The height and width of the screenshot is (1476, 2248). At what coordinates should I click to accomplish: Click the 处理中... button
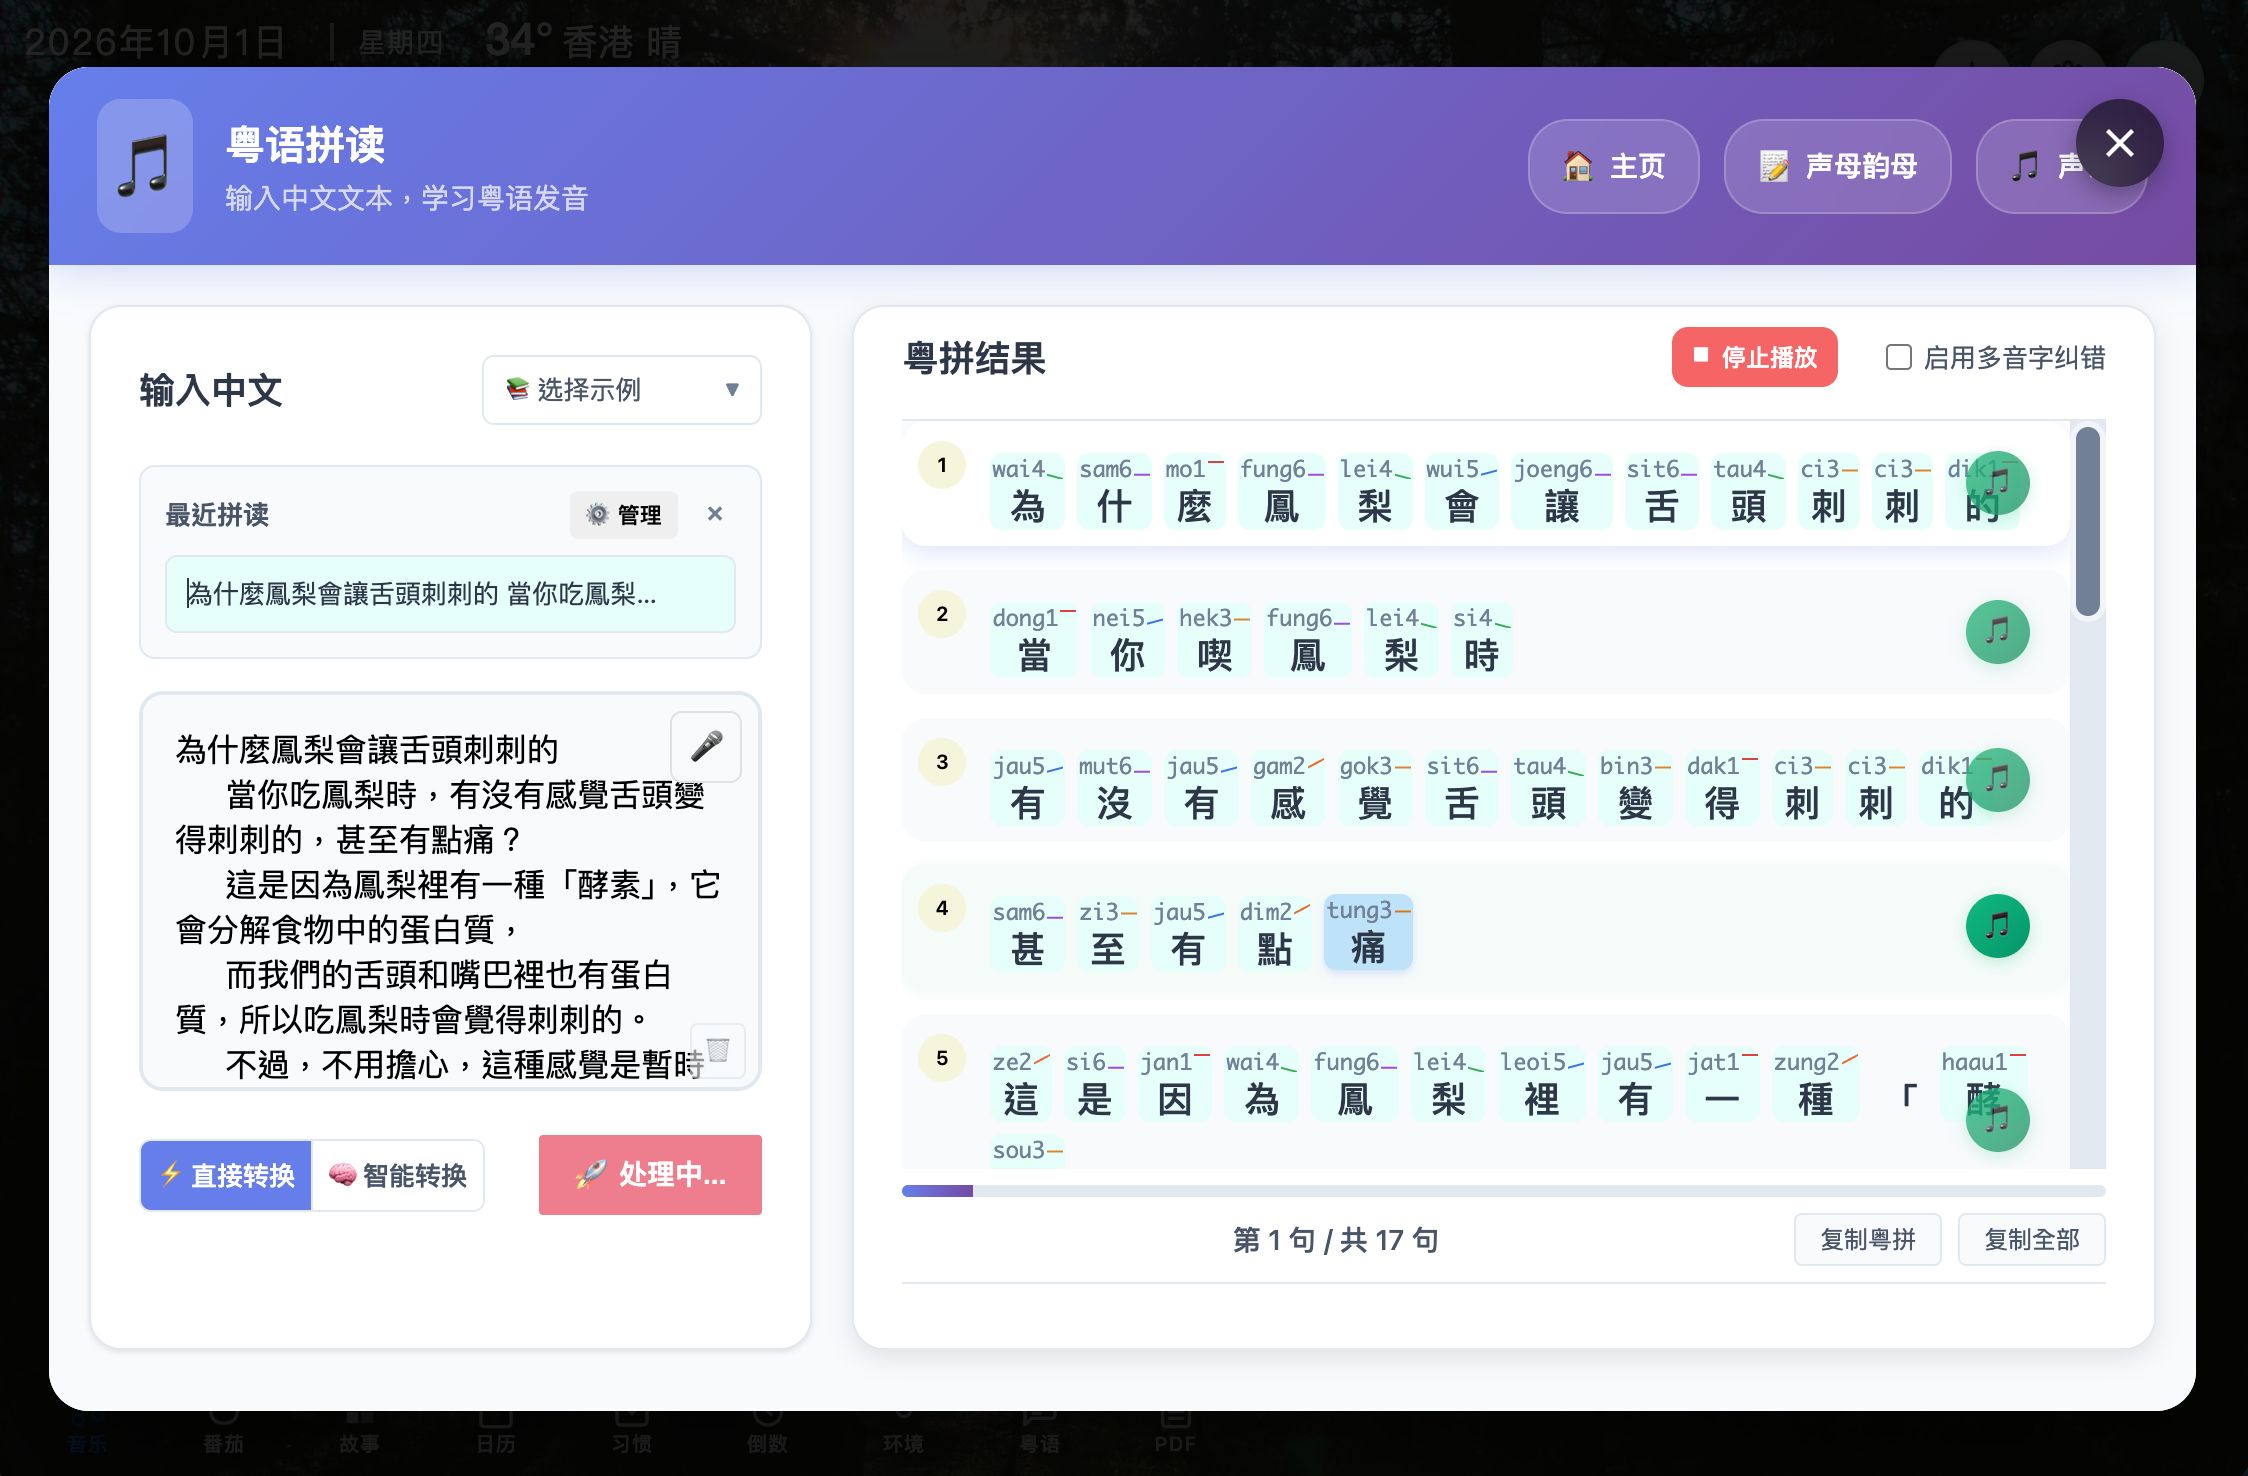tap(650, 1175)
